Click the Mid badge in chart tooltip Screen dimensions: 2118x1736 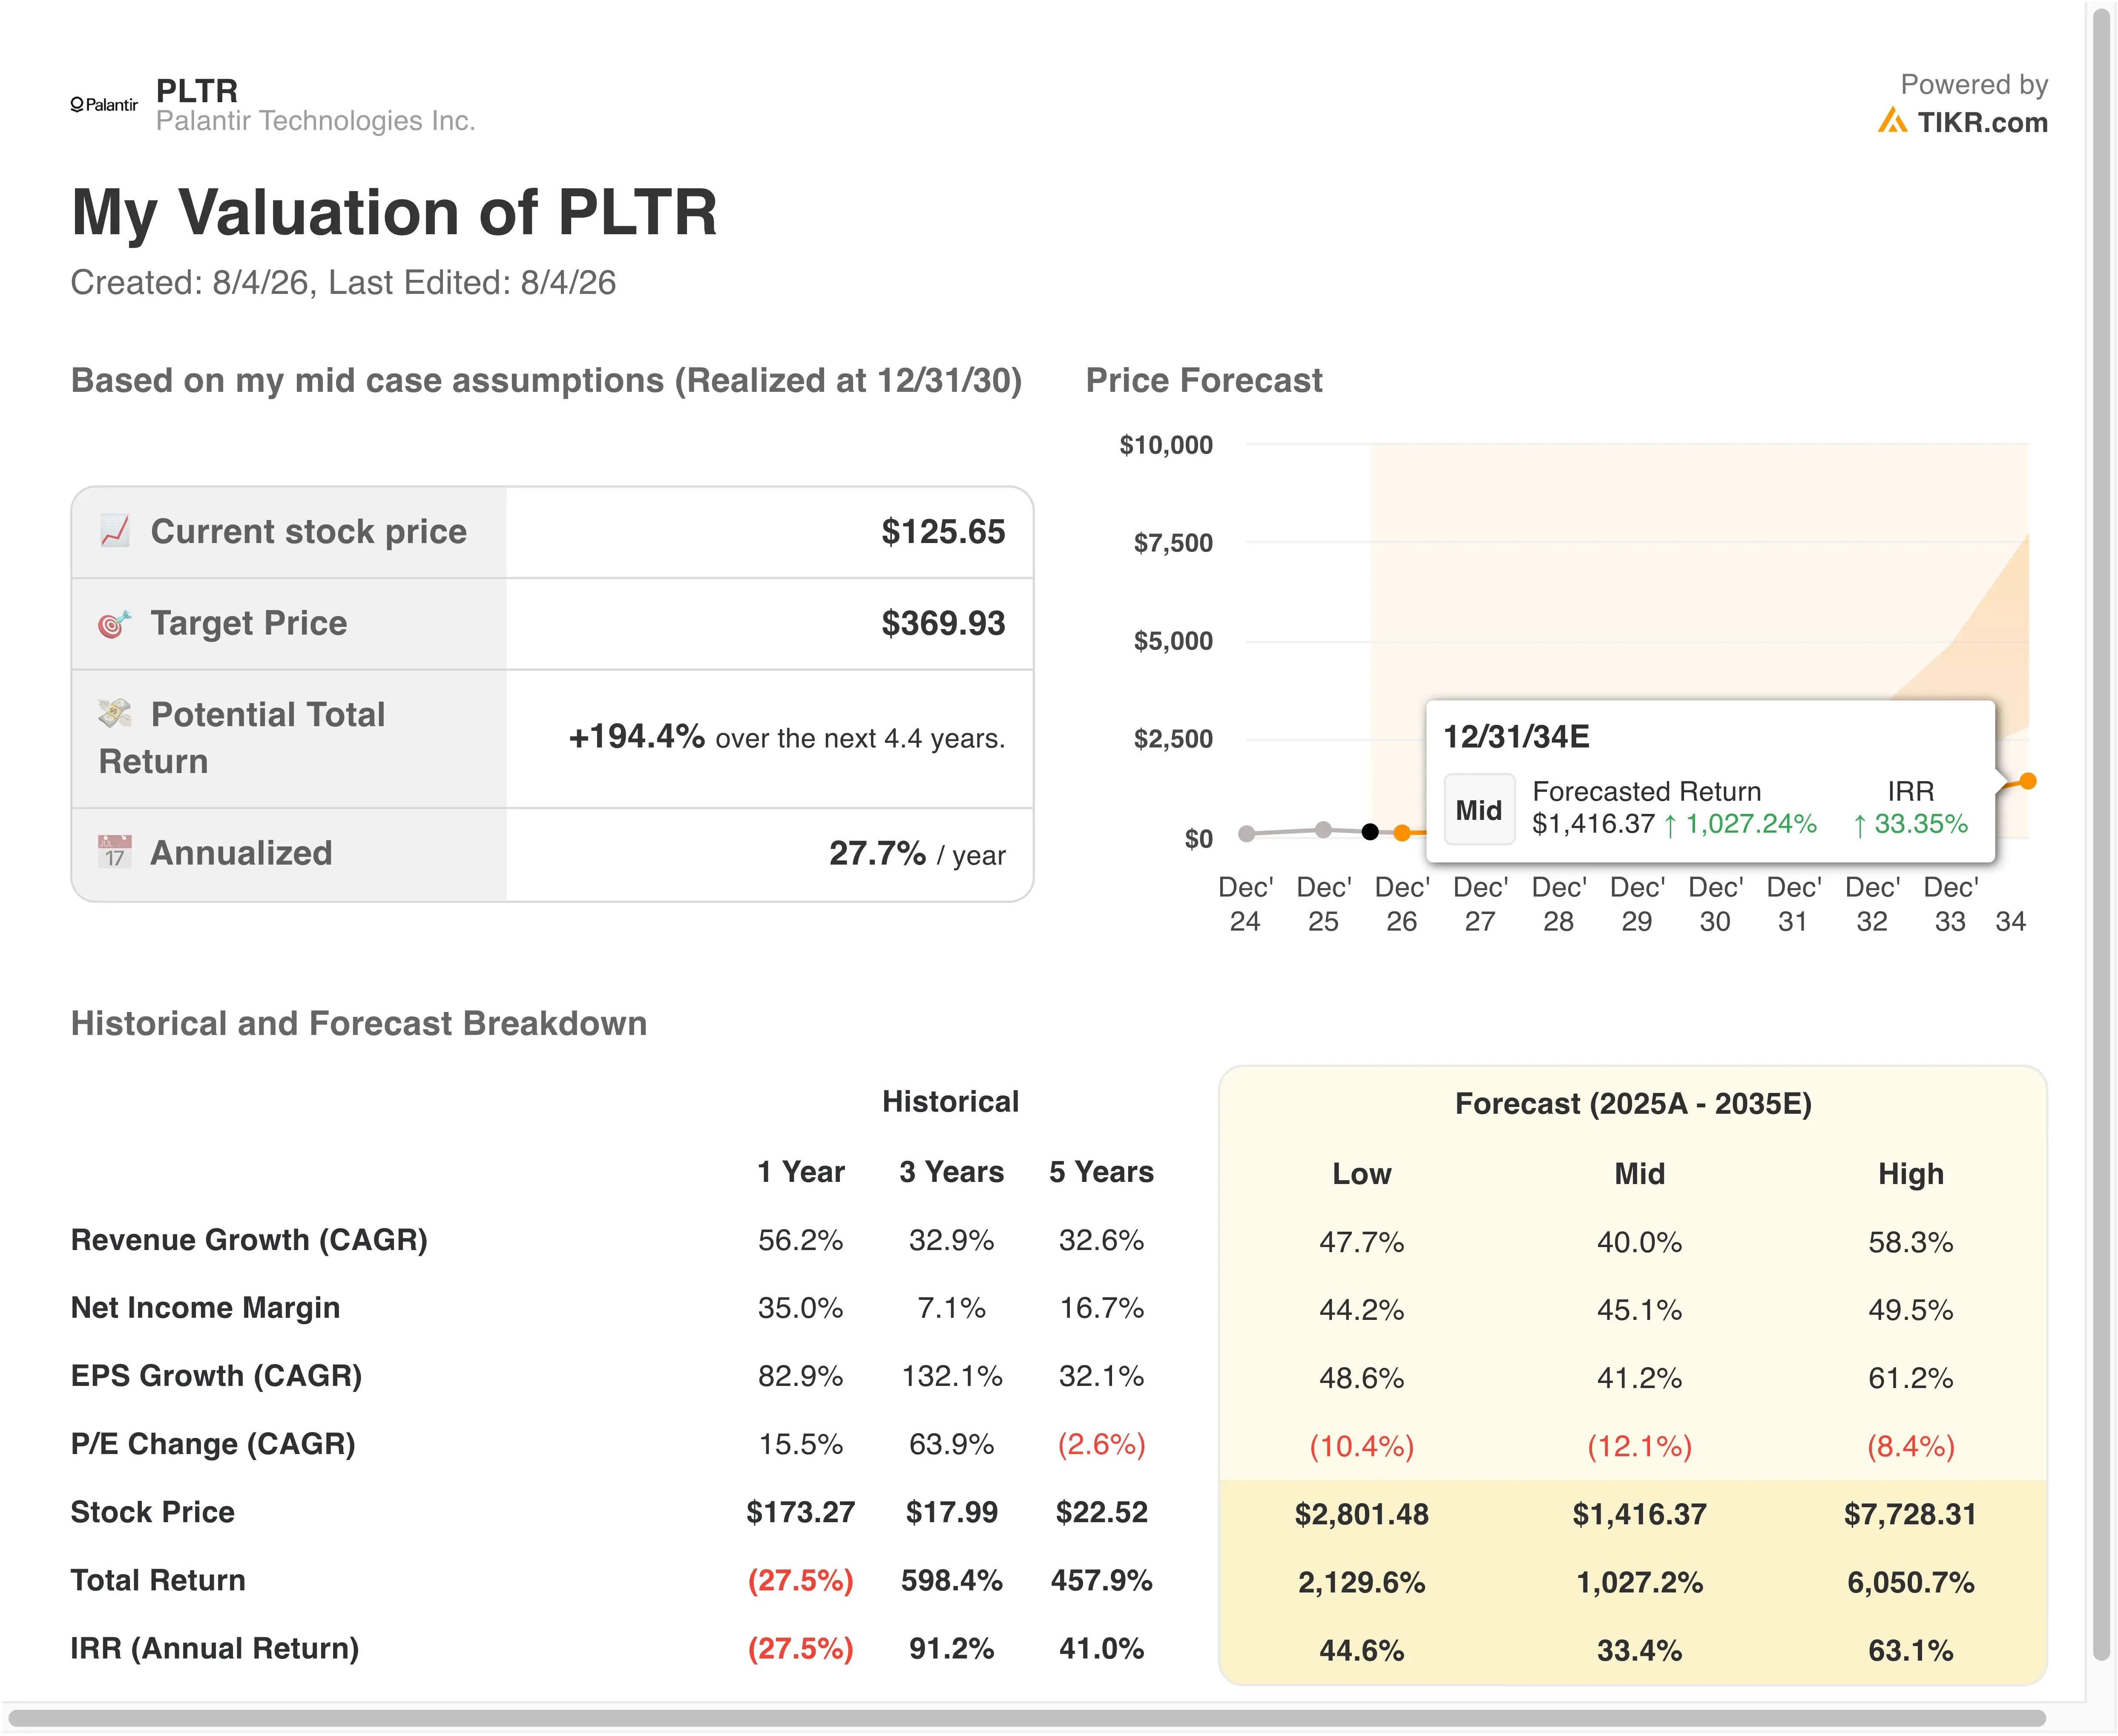click(1478, 810)
